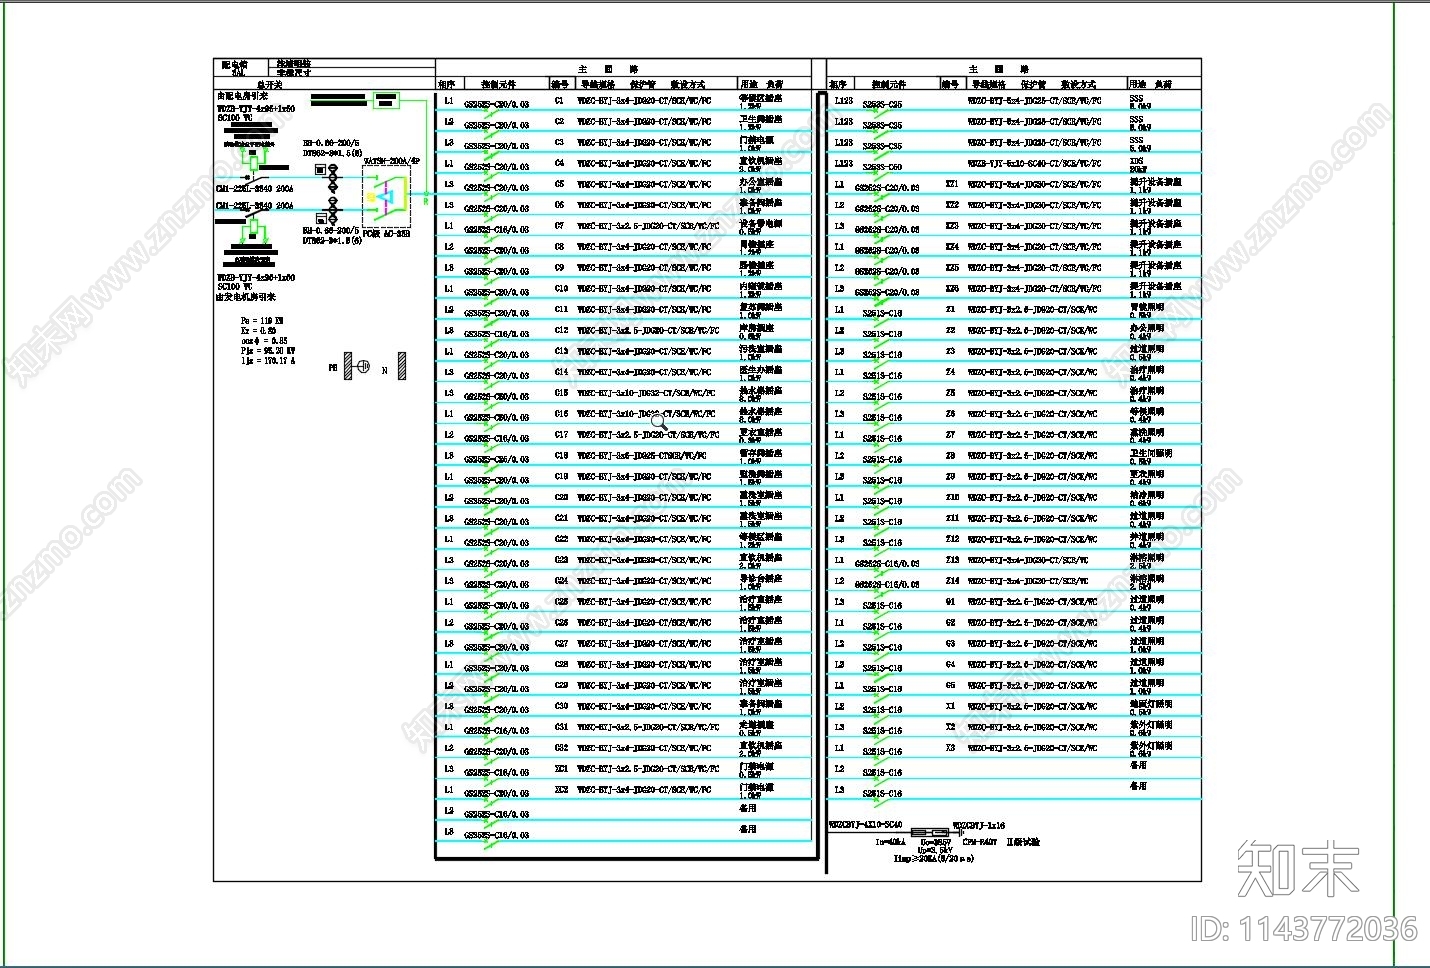
Task: Click circuit number 'Z14' cell
Action: click(x=952, y=581)
